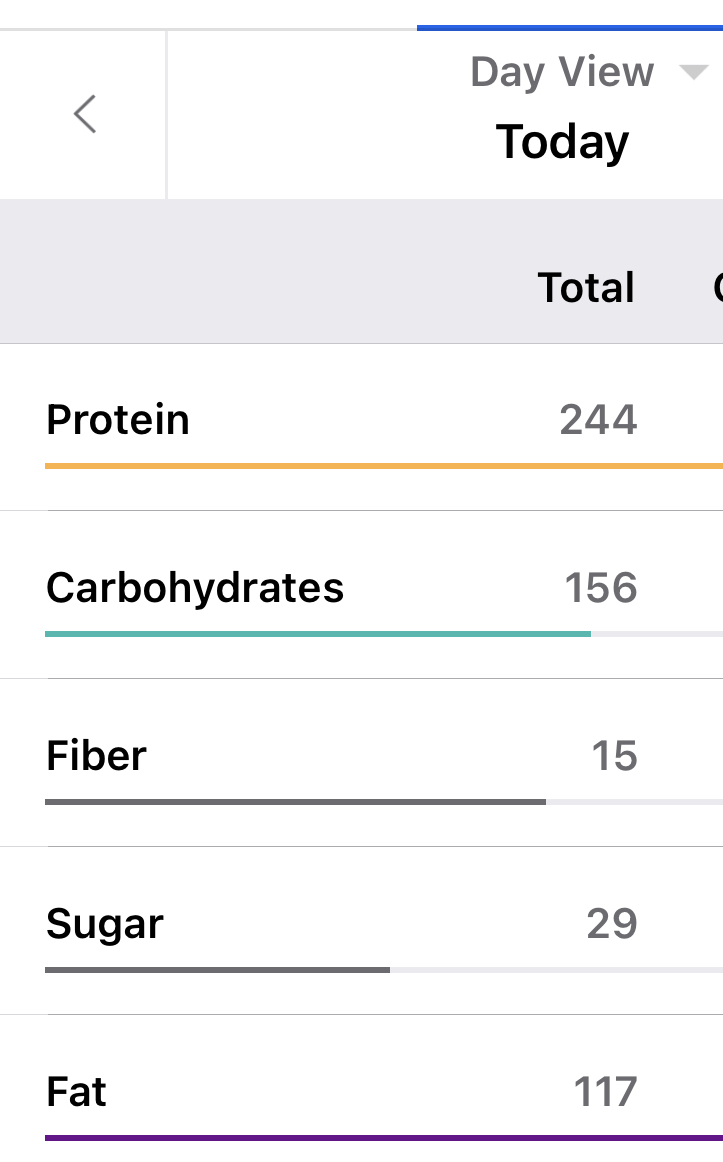
Task: Click the Sugar total value 29
Action: pos(612,923)
